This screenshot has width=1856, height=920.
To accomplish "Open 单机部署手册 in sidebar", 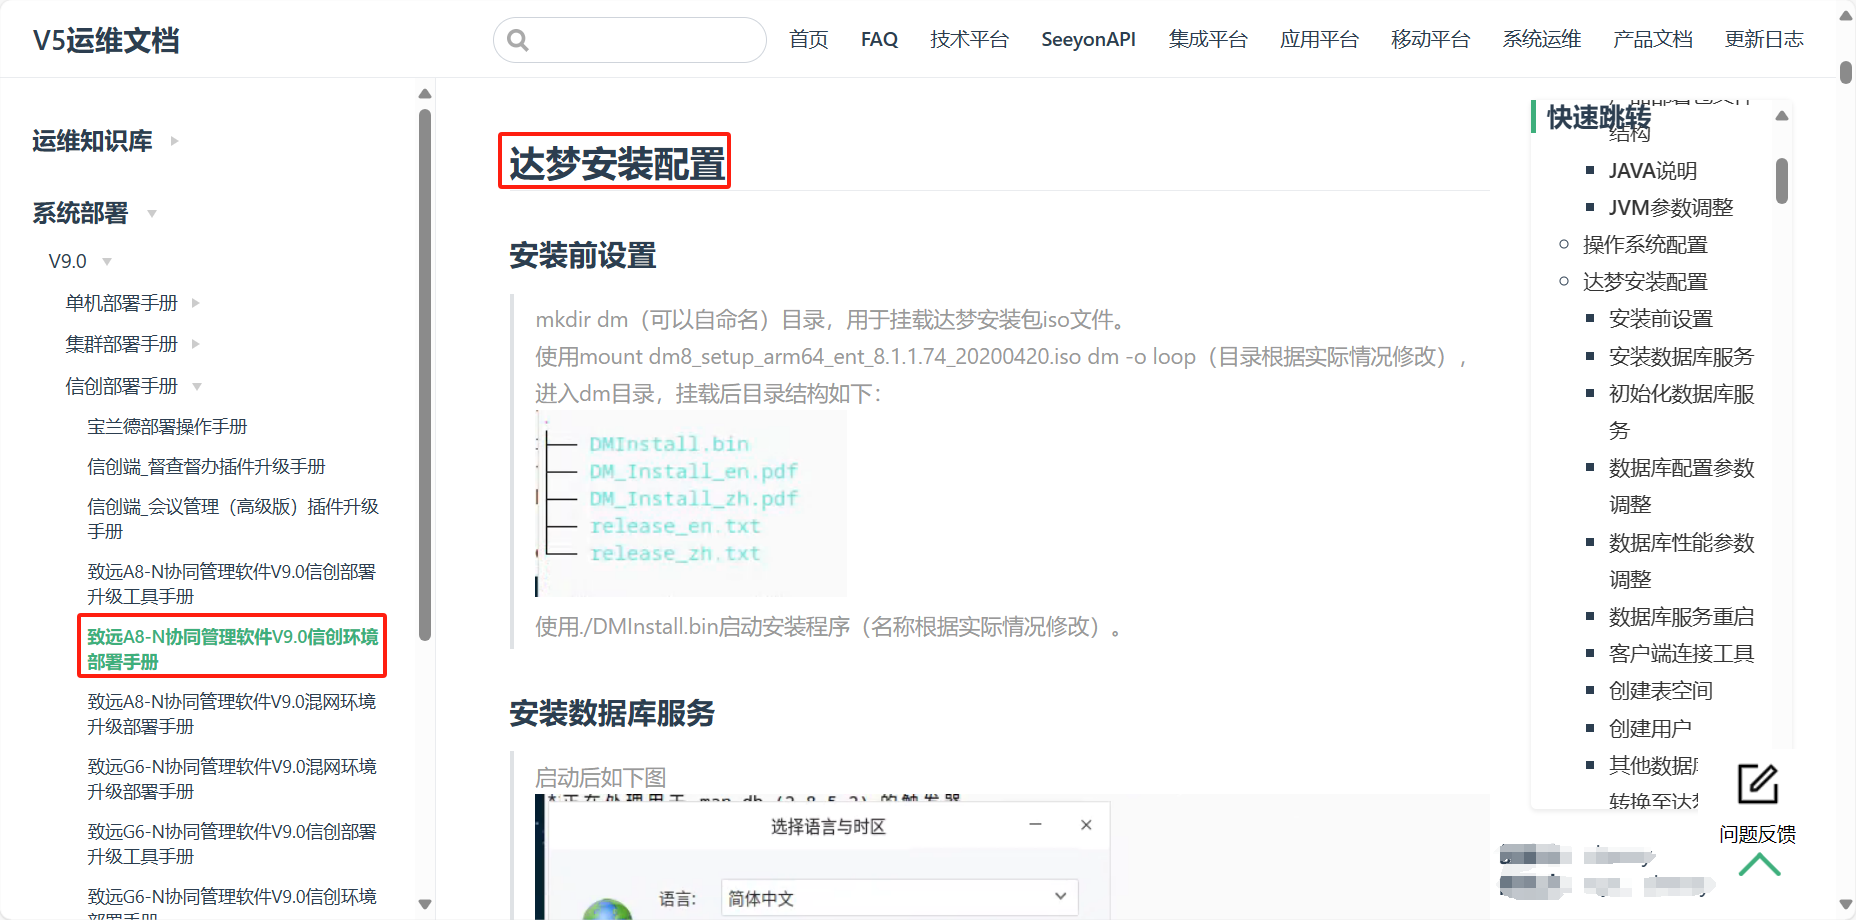I will click(x=121, y=303).
